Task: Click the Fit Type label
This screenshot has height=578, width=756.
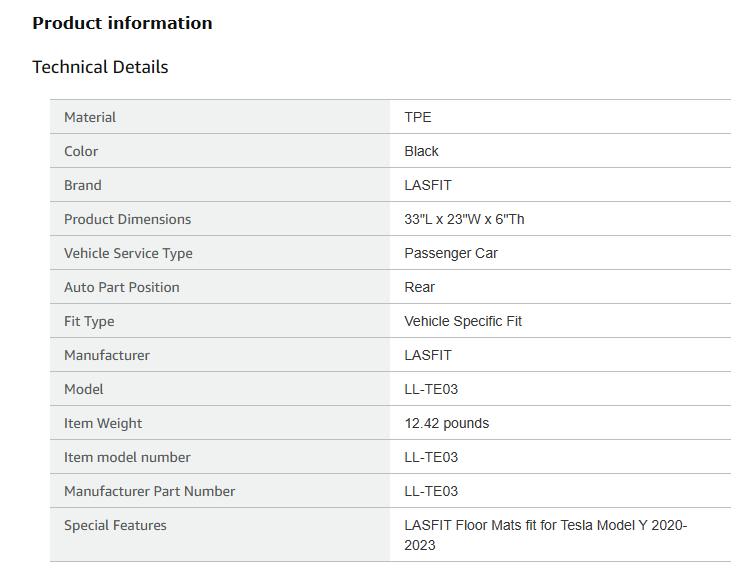Action: 89,321
